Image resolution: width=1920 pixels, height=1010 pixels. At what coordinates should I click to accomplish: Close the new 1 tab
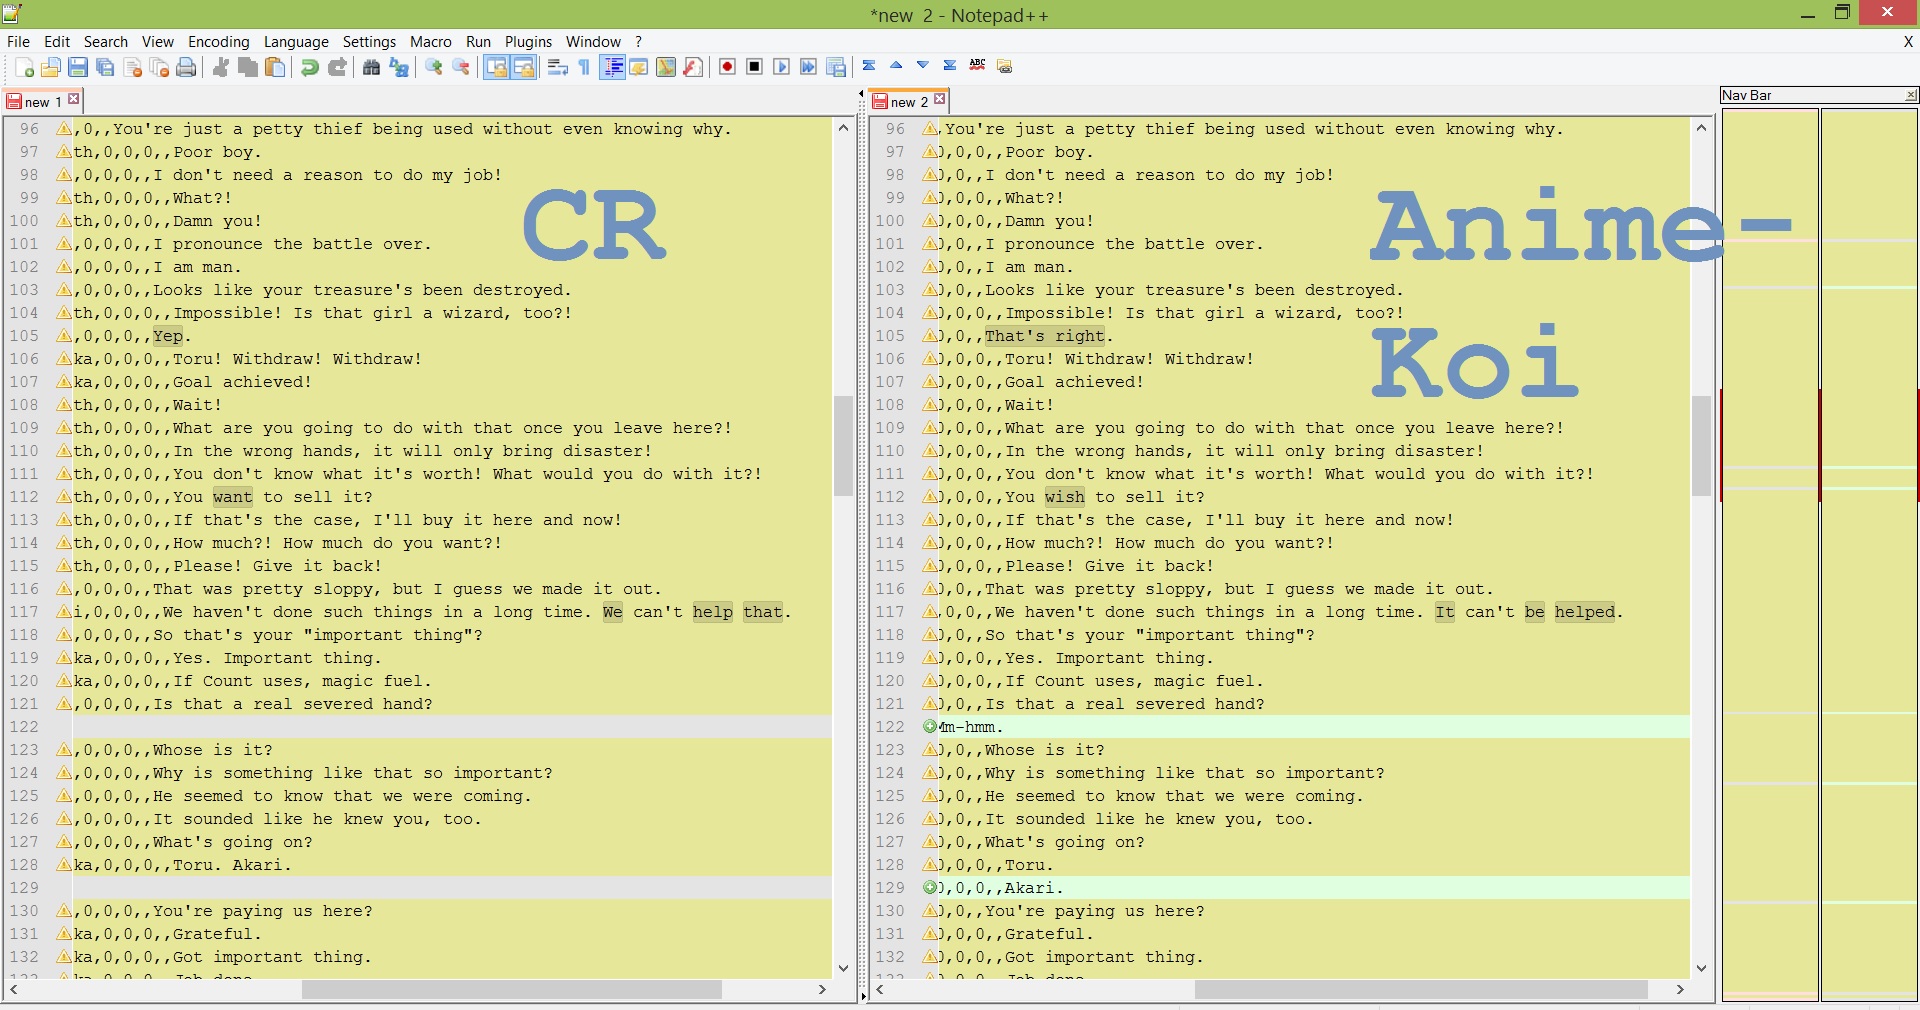coord(74,99)
